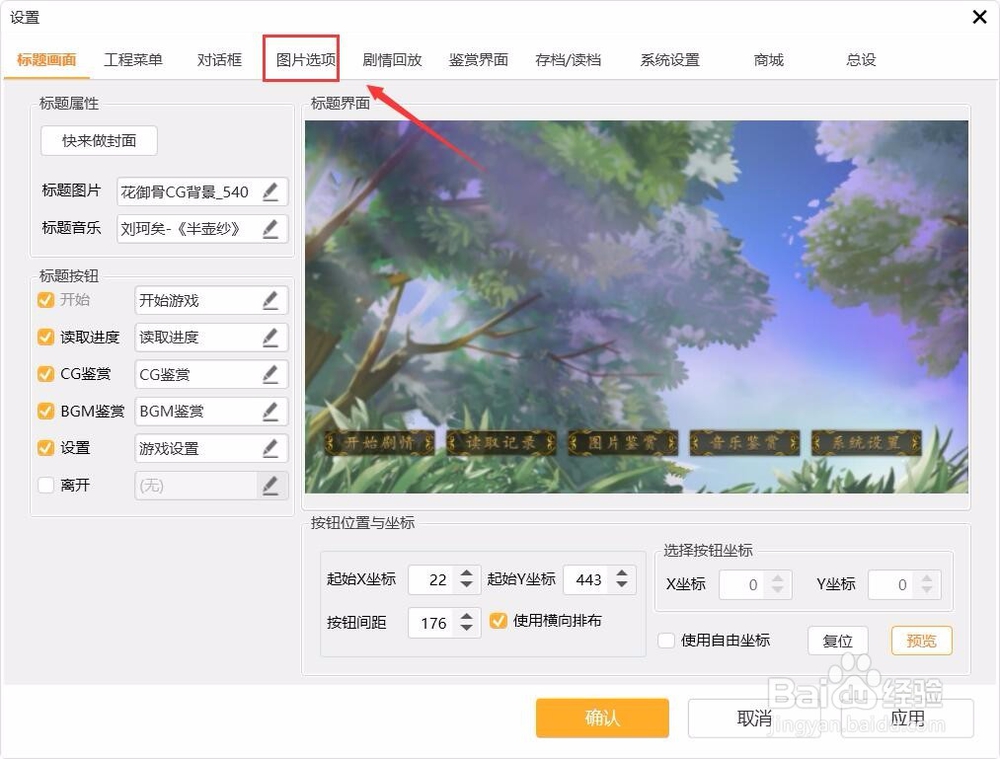
Task: Click 音乐鉴赏 button in title preview
Action: [x=744, y=442]
